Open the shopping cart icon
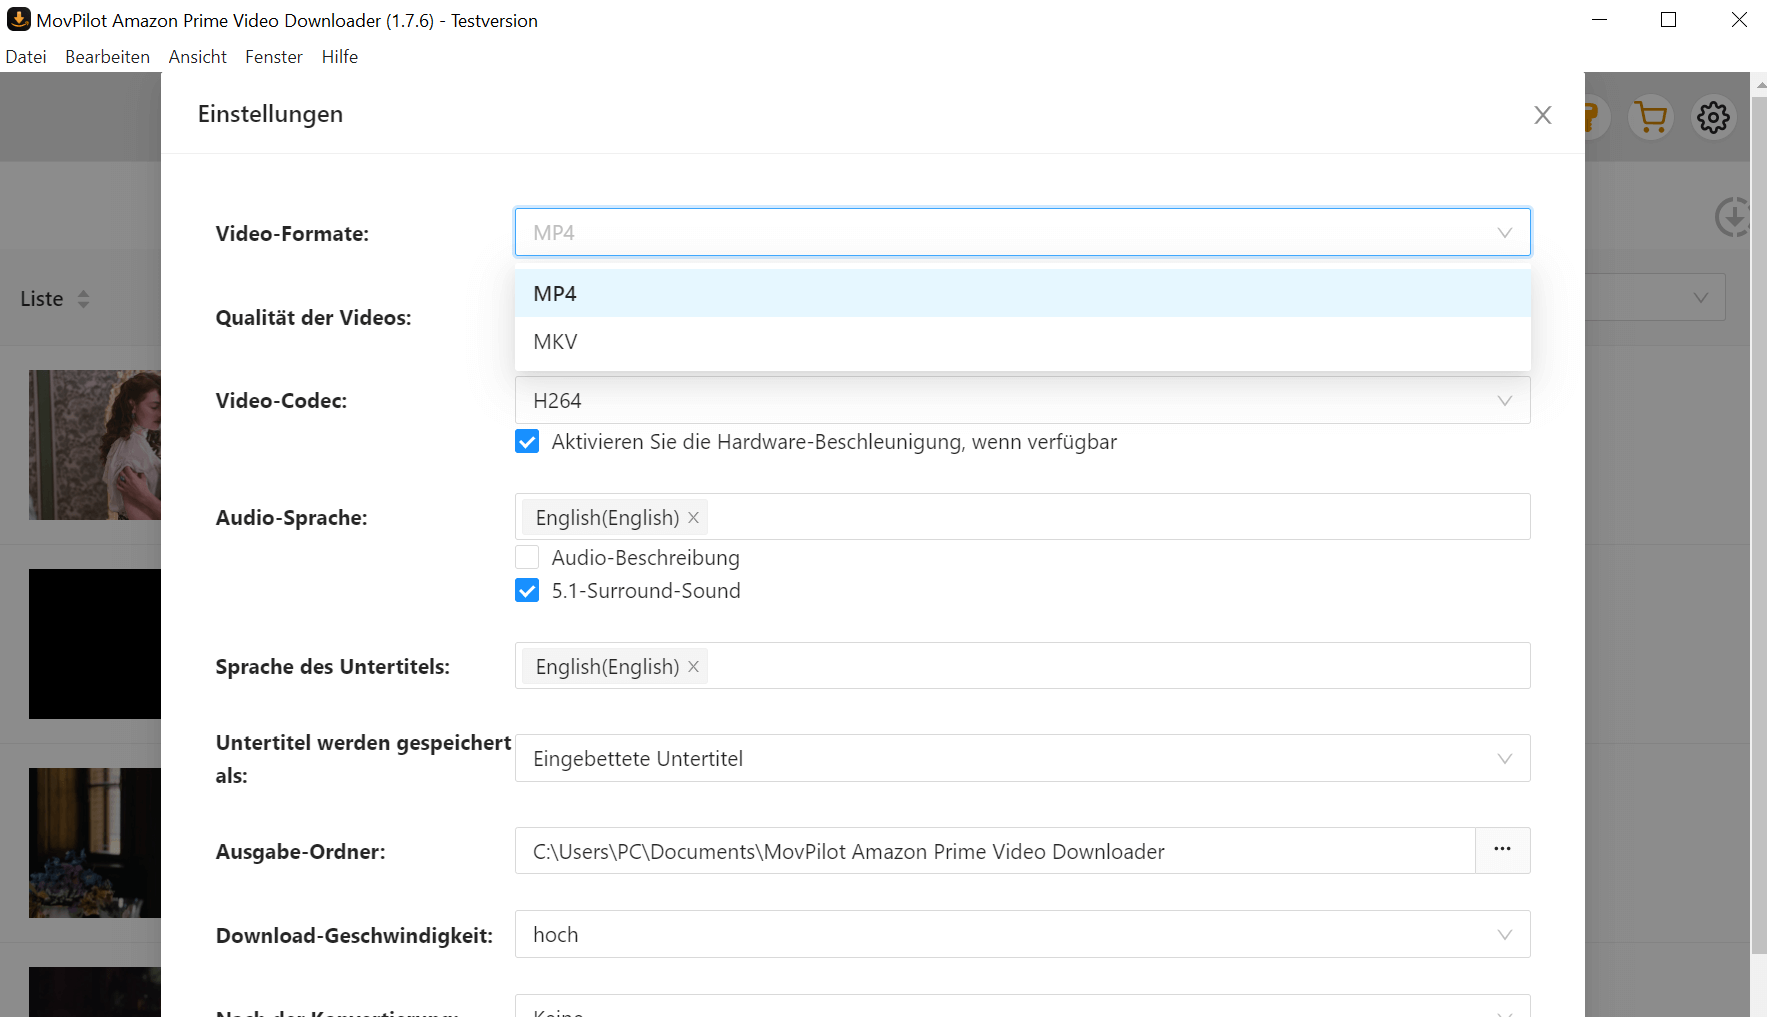Screen dimensions: 1767x1017 point(1651,118)
